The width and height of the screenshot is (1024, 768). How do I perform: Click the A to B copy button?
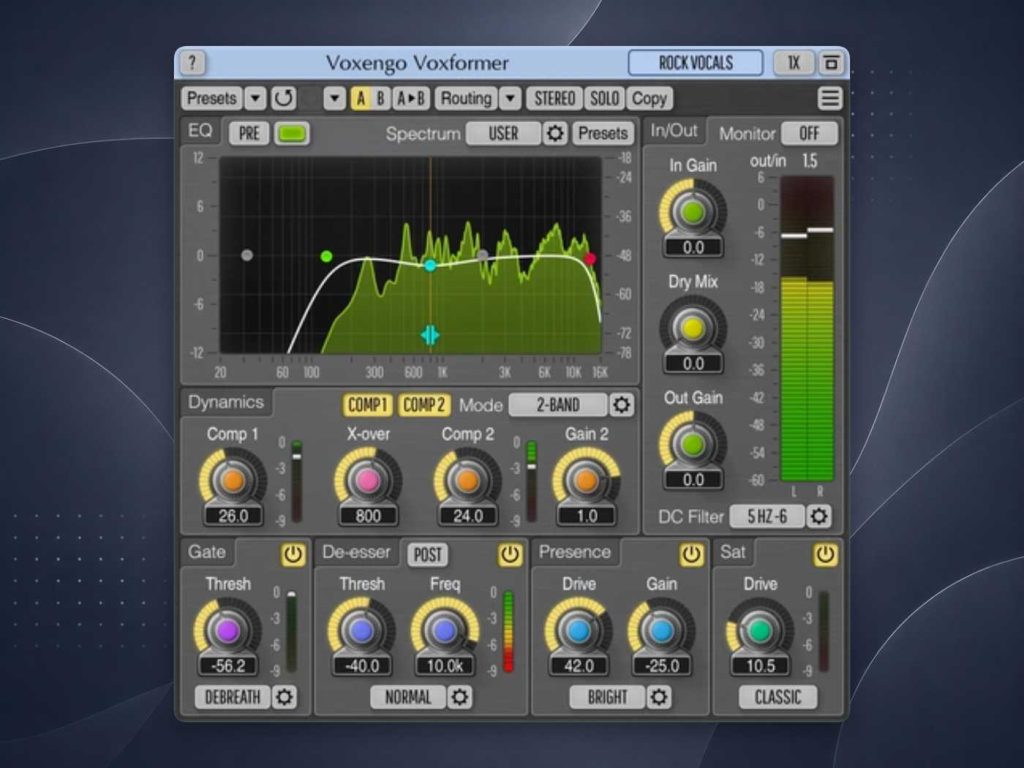pyautogui.click(x=411, y=99)
